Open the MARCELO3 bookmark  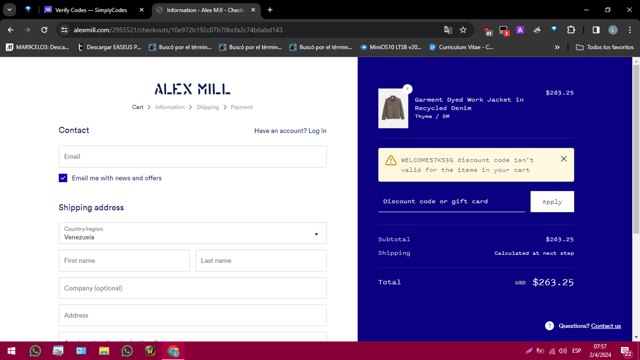tap(38, 47)
